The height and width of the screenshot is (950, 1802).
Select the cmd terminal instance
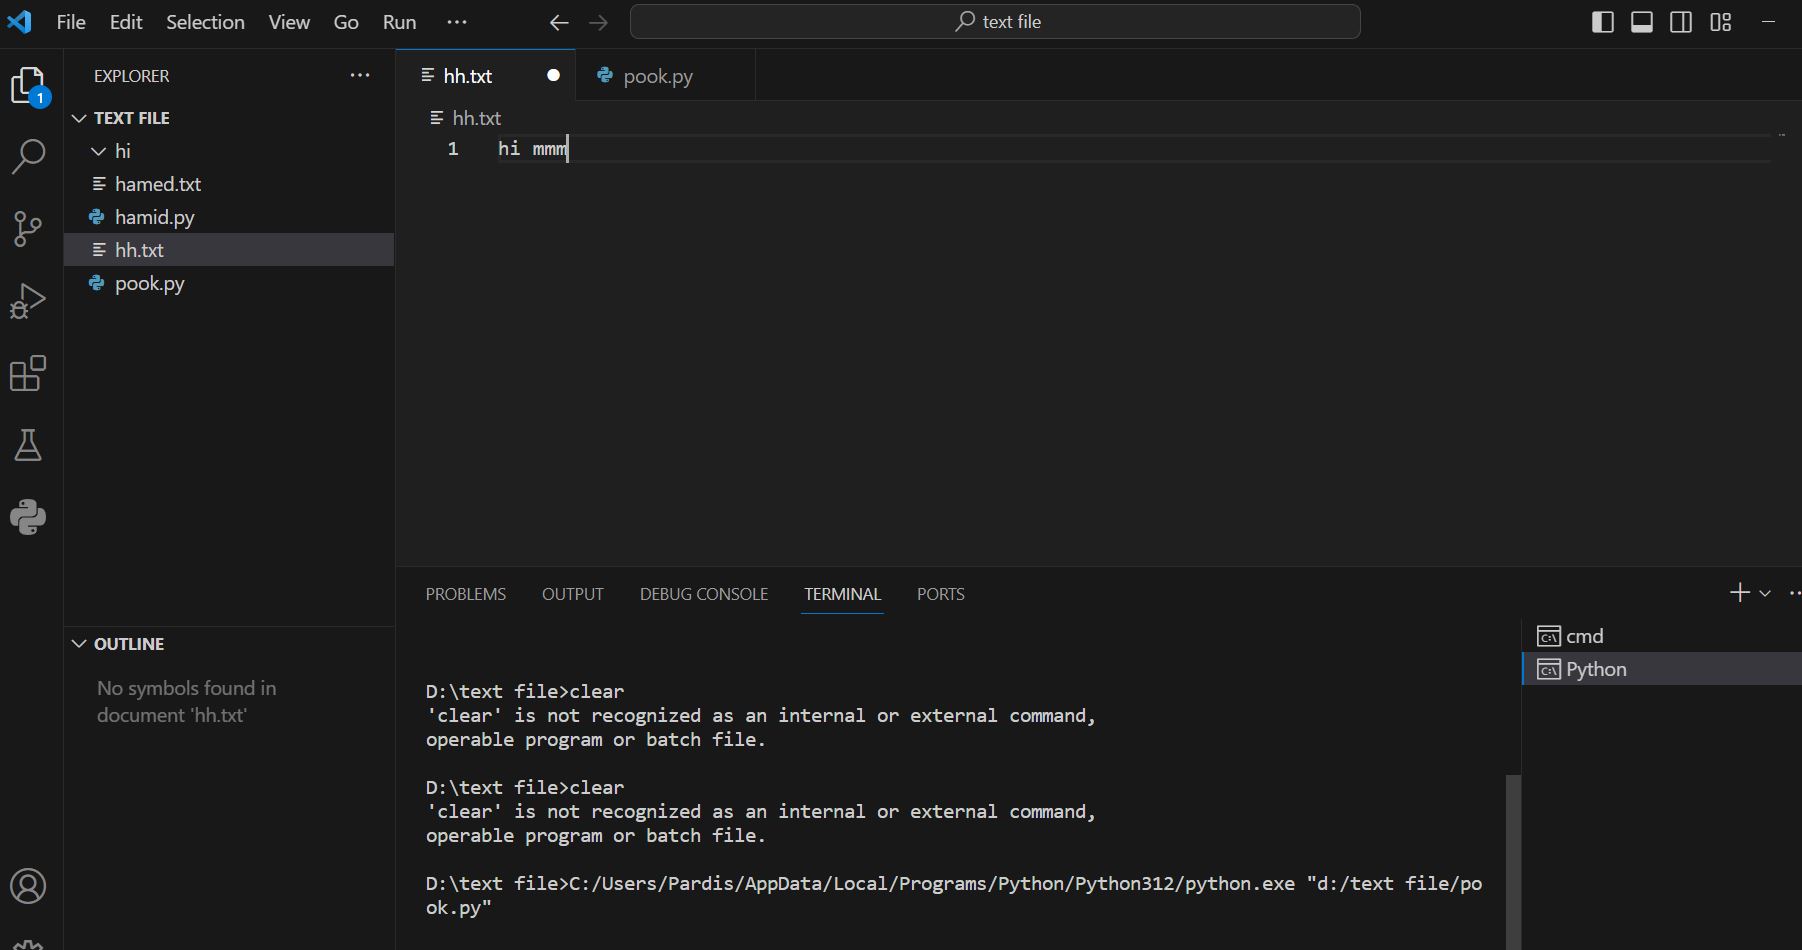(x=1661, y=636)
